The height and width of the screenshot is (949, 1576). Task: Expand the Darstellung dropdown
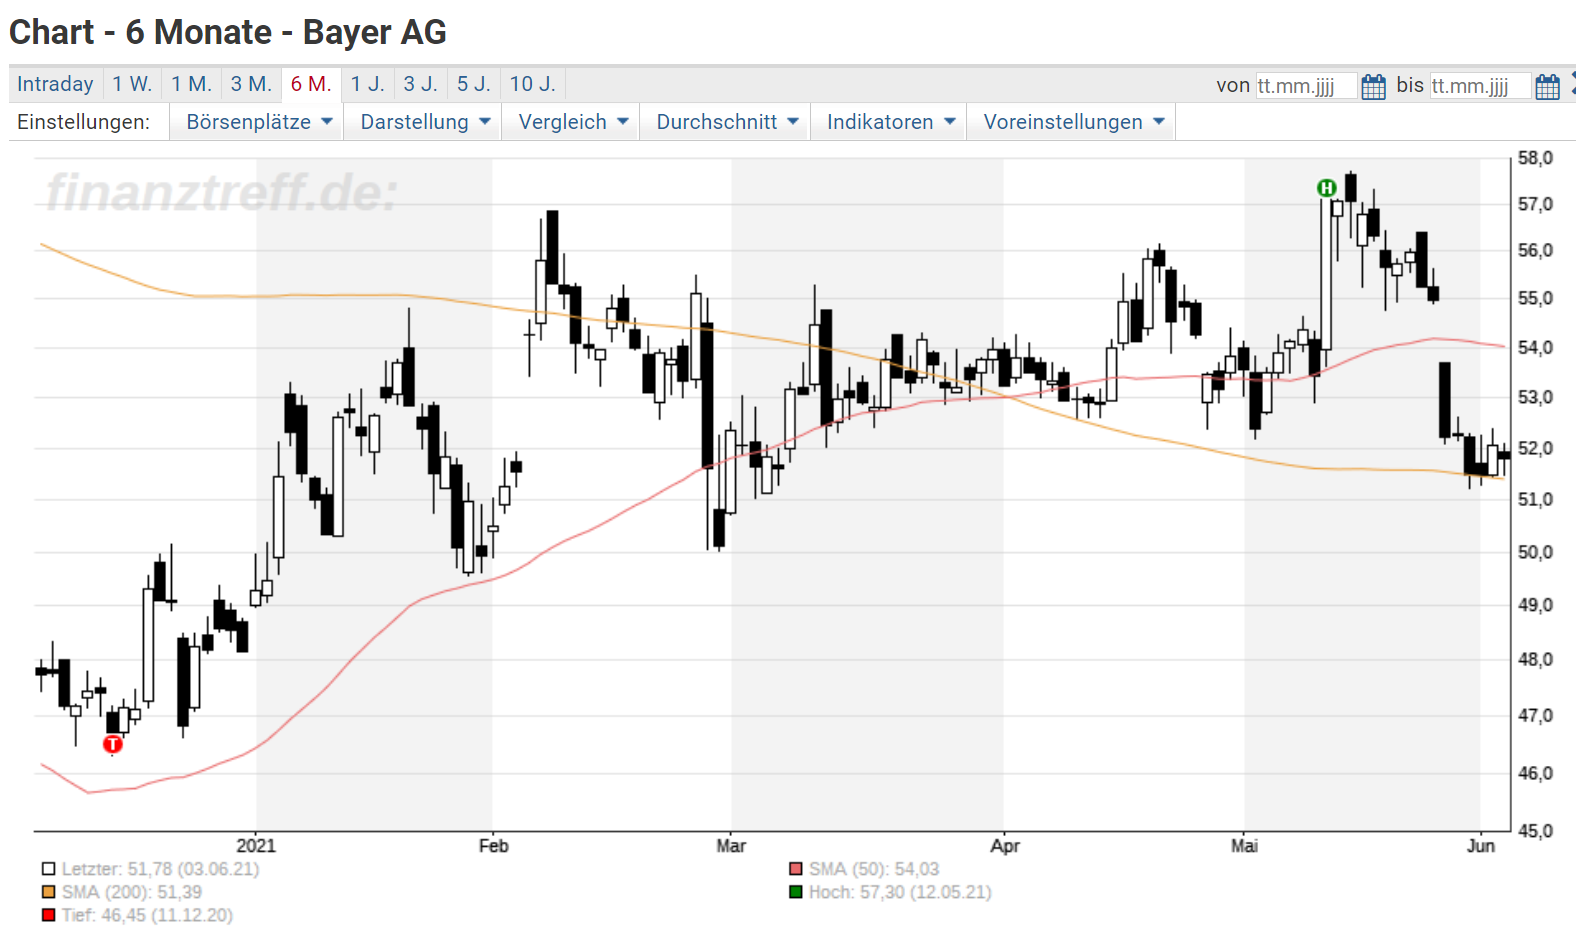point(423,122)
